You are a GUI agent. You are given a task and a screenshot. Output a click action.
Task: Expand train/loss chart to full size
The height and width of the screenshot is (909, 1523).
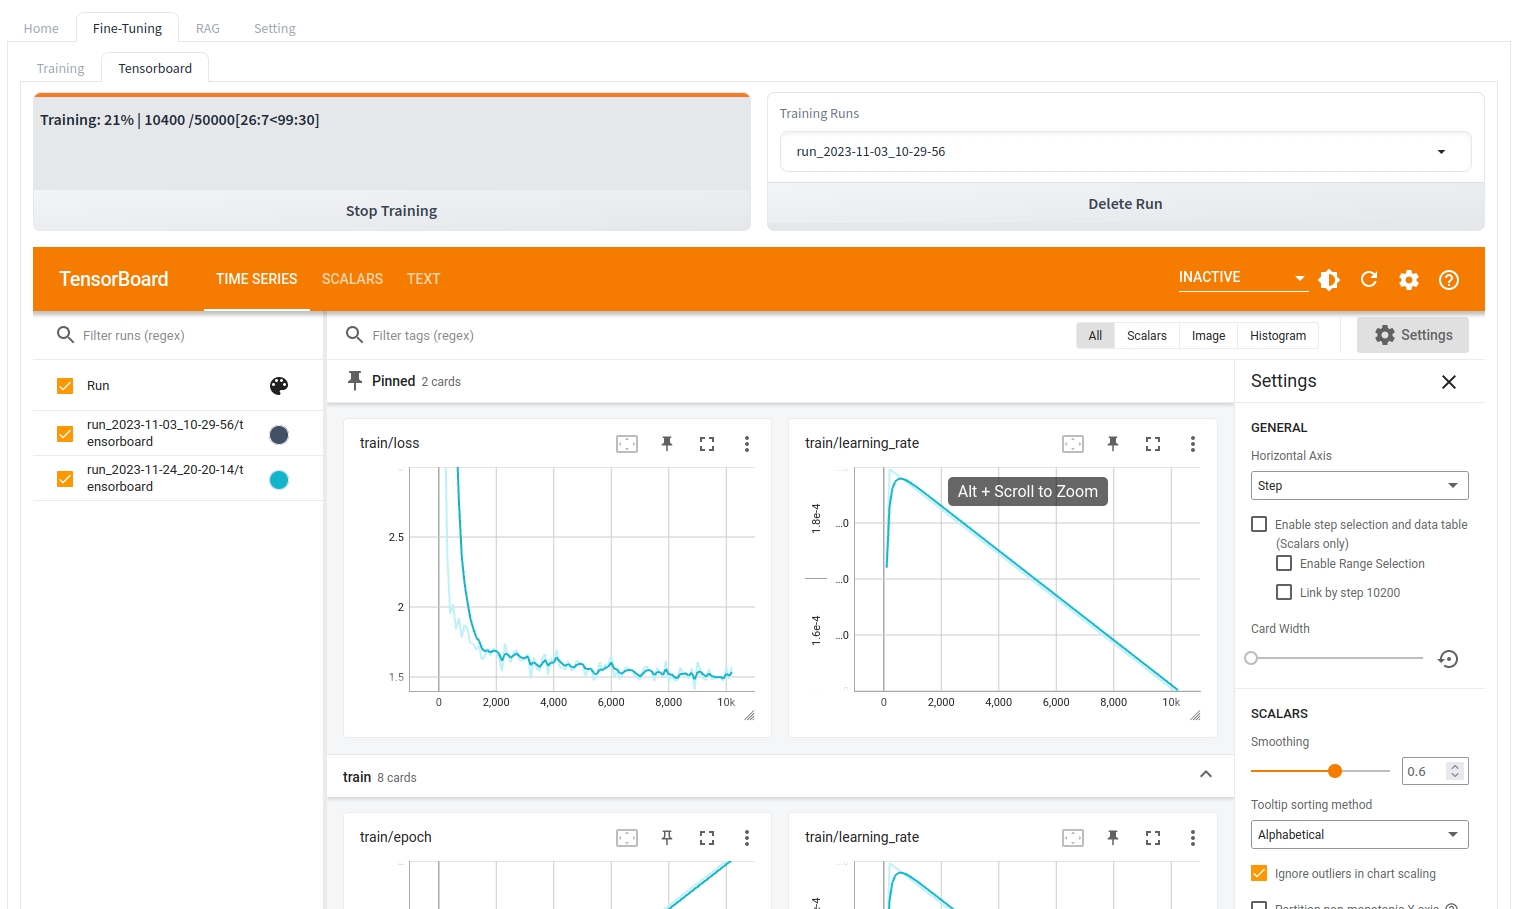pos(707,444)
